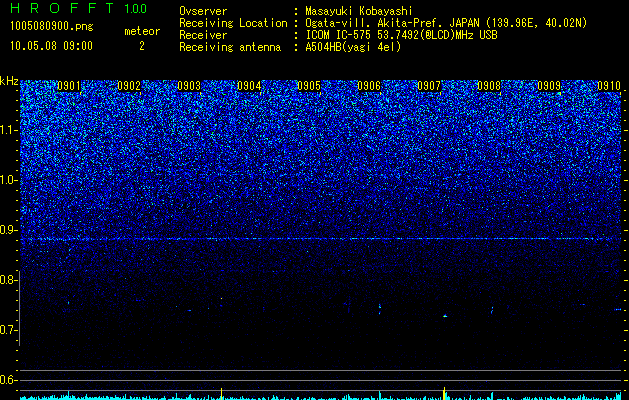The width and height of the screenshot is (629, 400).
Task: Click the 1.1 kHz axis label
Action: click(9, 130)
